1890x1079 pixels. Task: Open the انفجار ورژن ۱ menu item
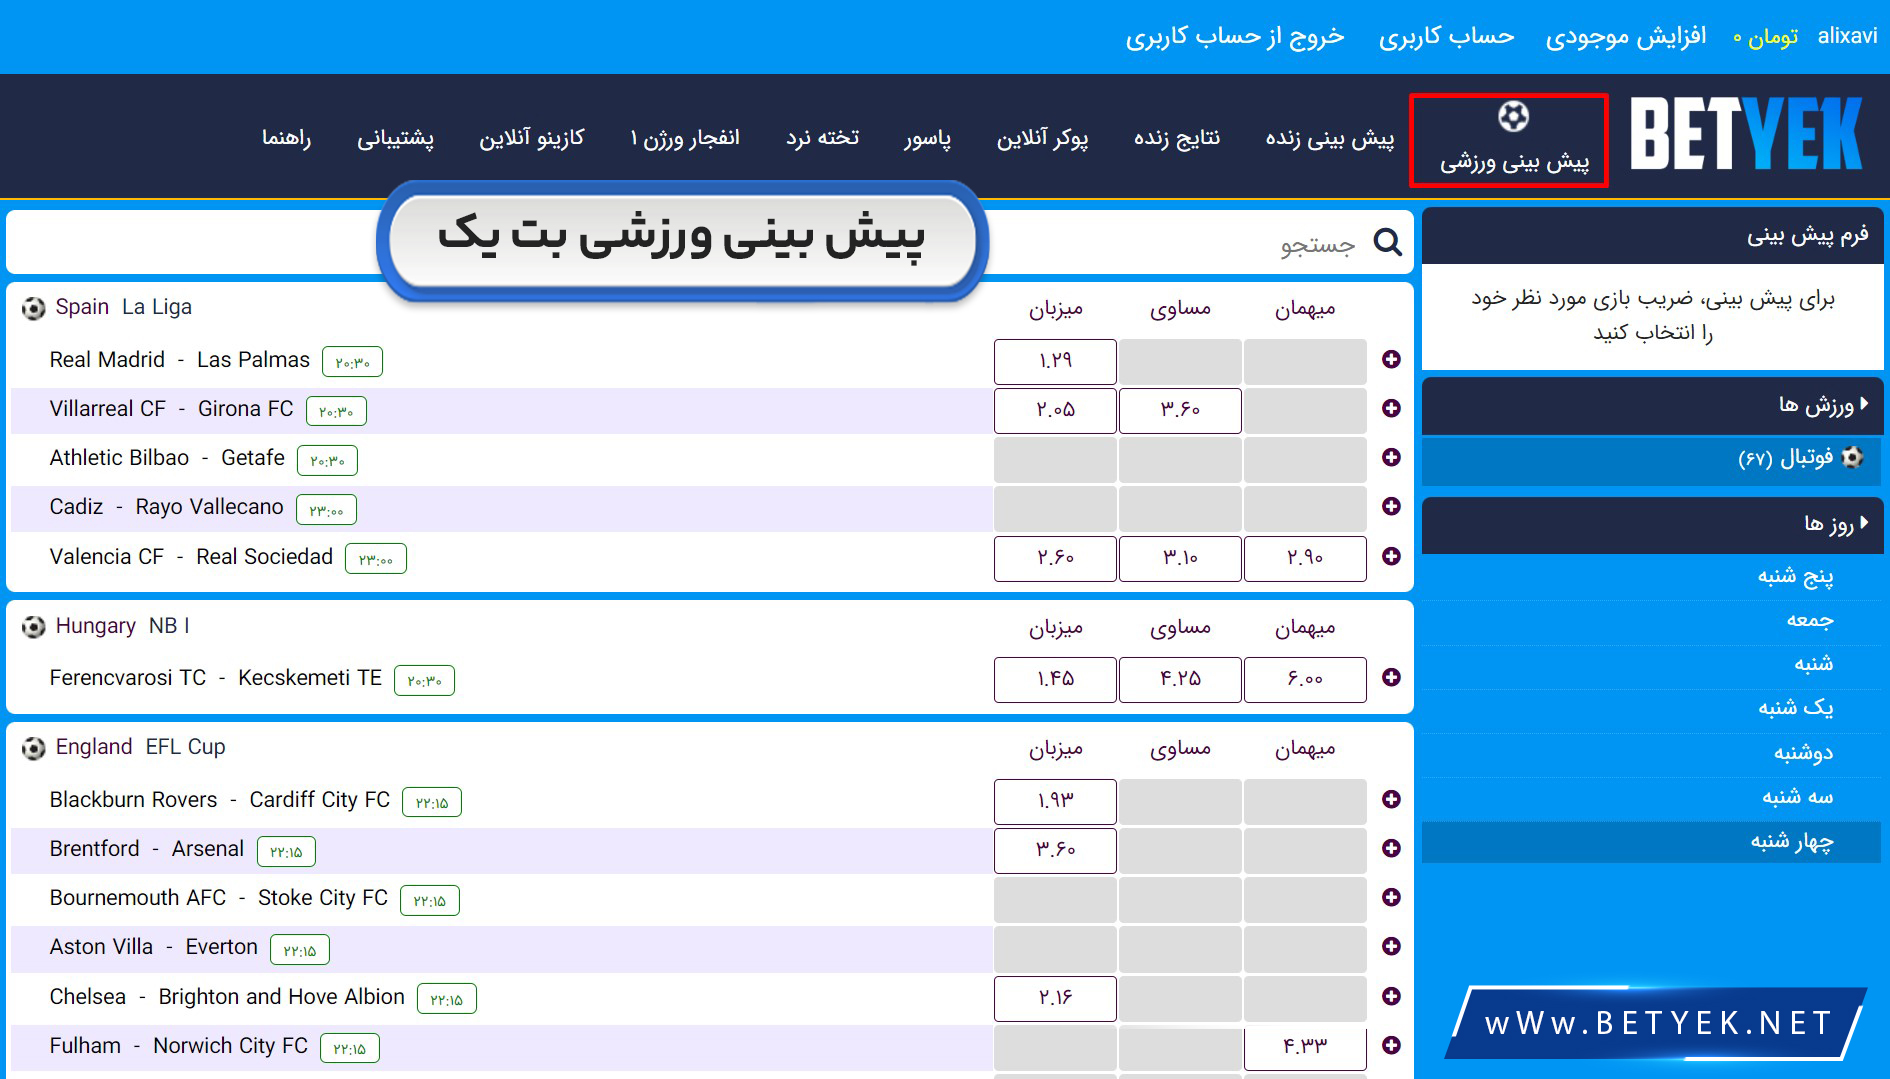[685, 138]
